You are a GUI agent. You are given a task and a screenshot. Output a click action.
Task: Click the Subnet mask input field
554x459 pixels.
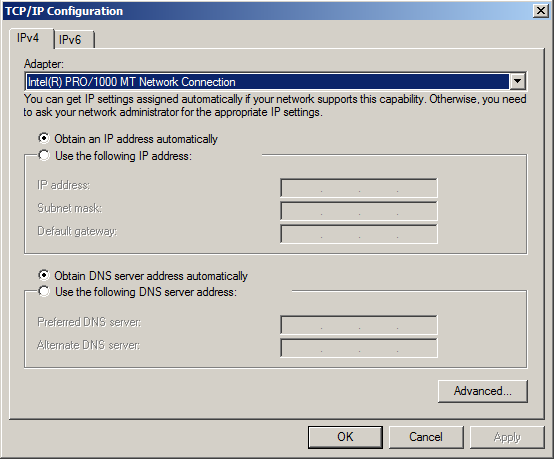[359, 211]
